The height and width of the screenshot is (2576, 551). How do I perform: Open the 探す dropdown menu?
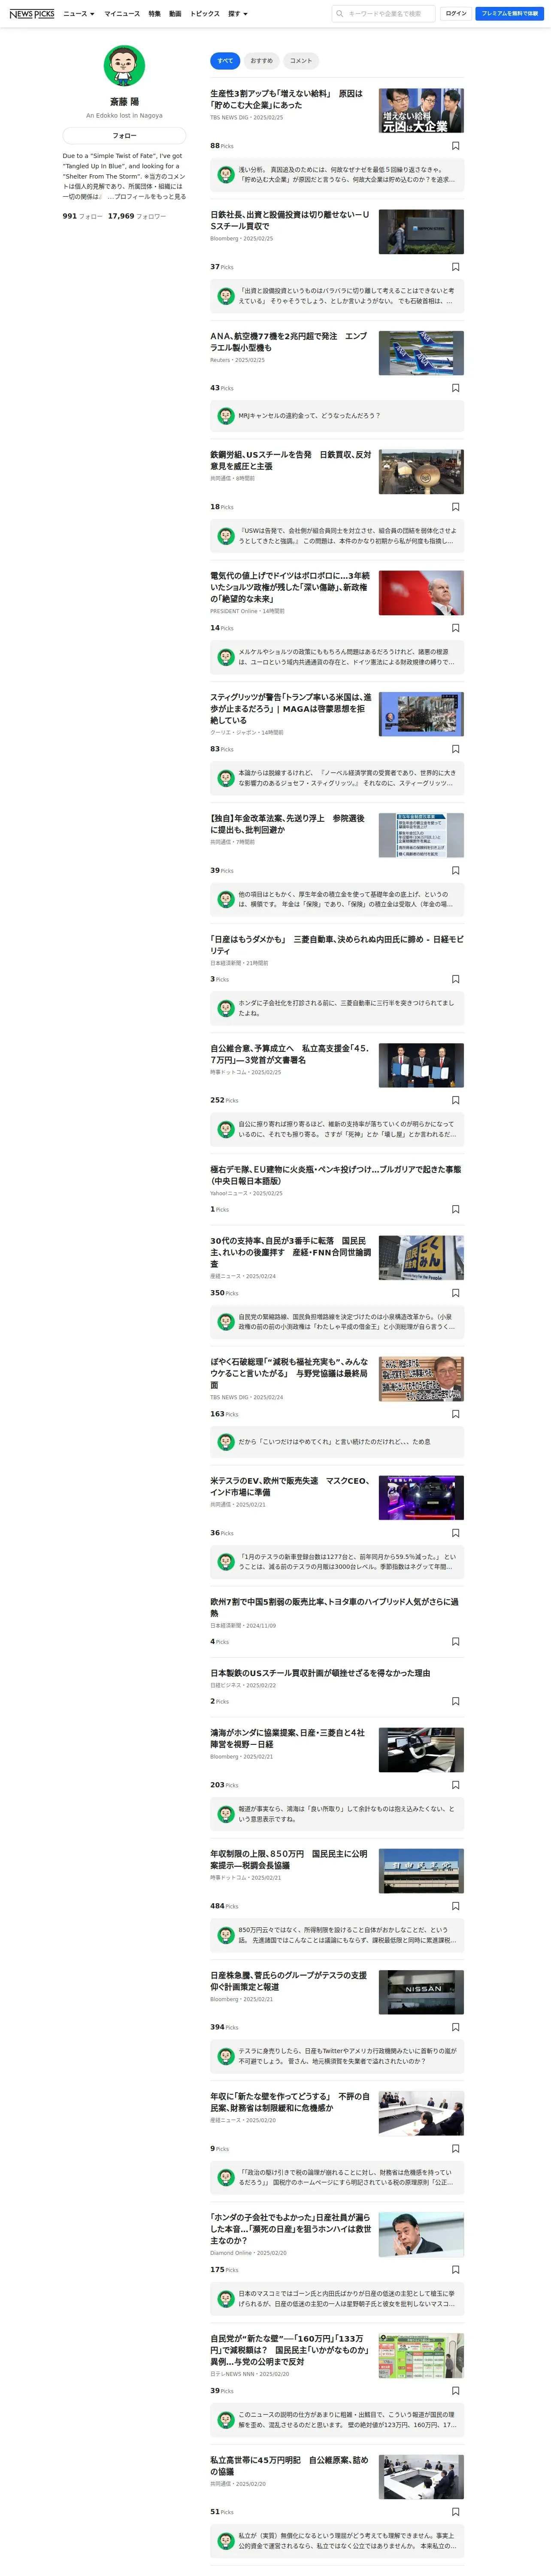(238, 14)
